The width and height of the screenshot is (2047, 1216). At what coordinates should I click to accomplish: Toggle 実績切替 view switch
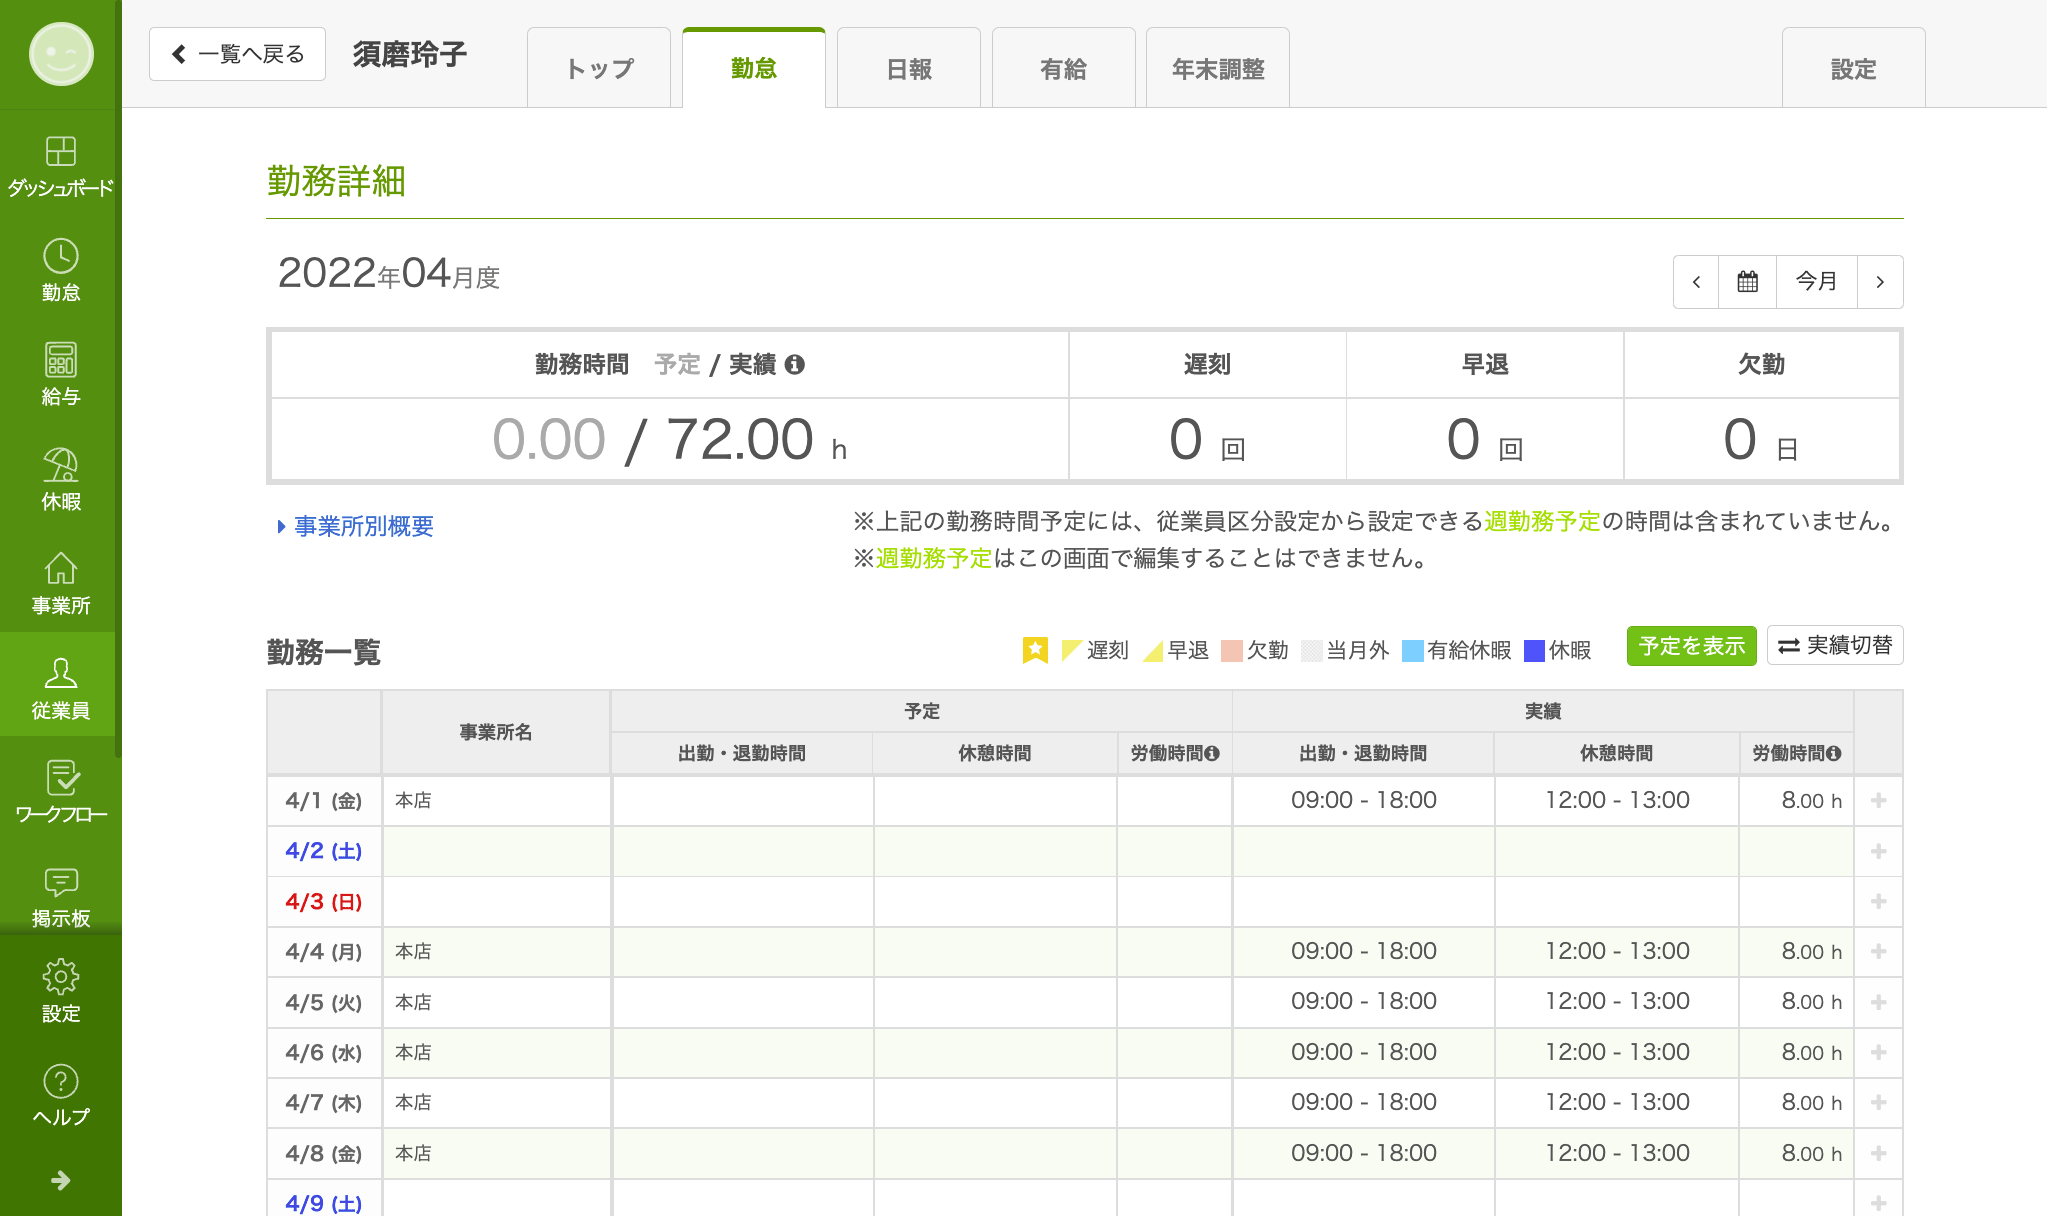pos(1835,645)
